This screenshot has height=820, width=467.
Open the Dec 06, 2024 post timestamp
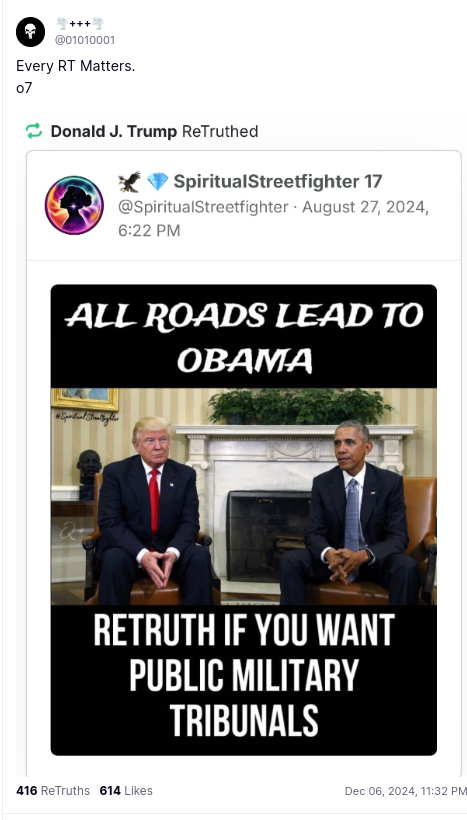click(x=405, y=791)
